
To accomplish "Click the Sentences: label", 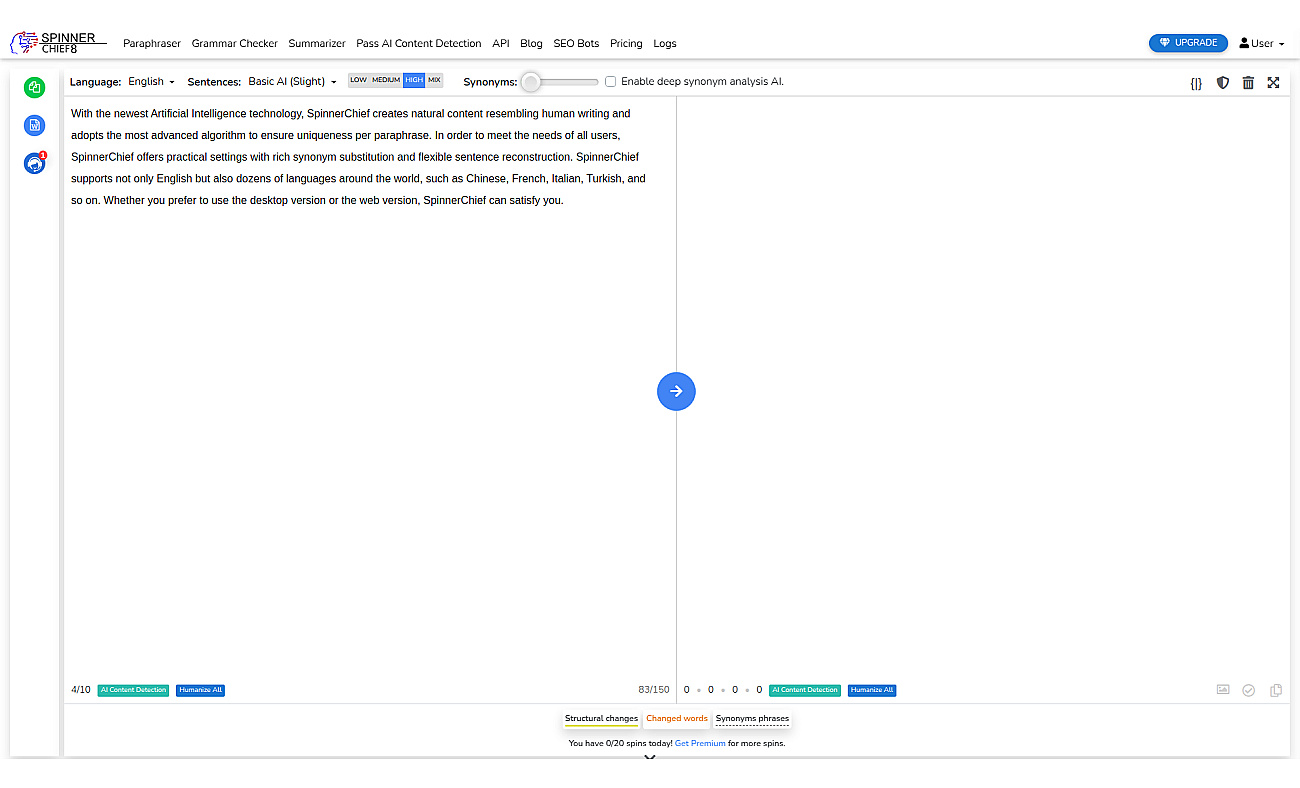I will (214, 82).
